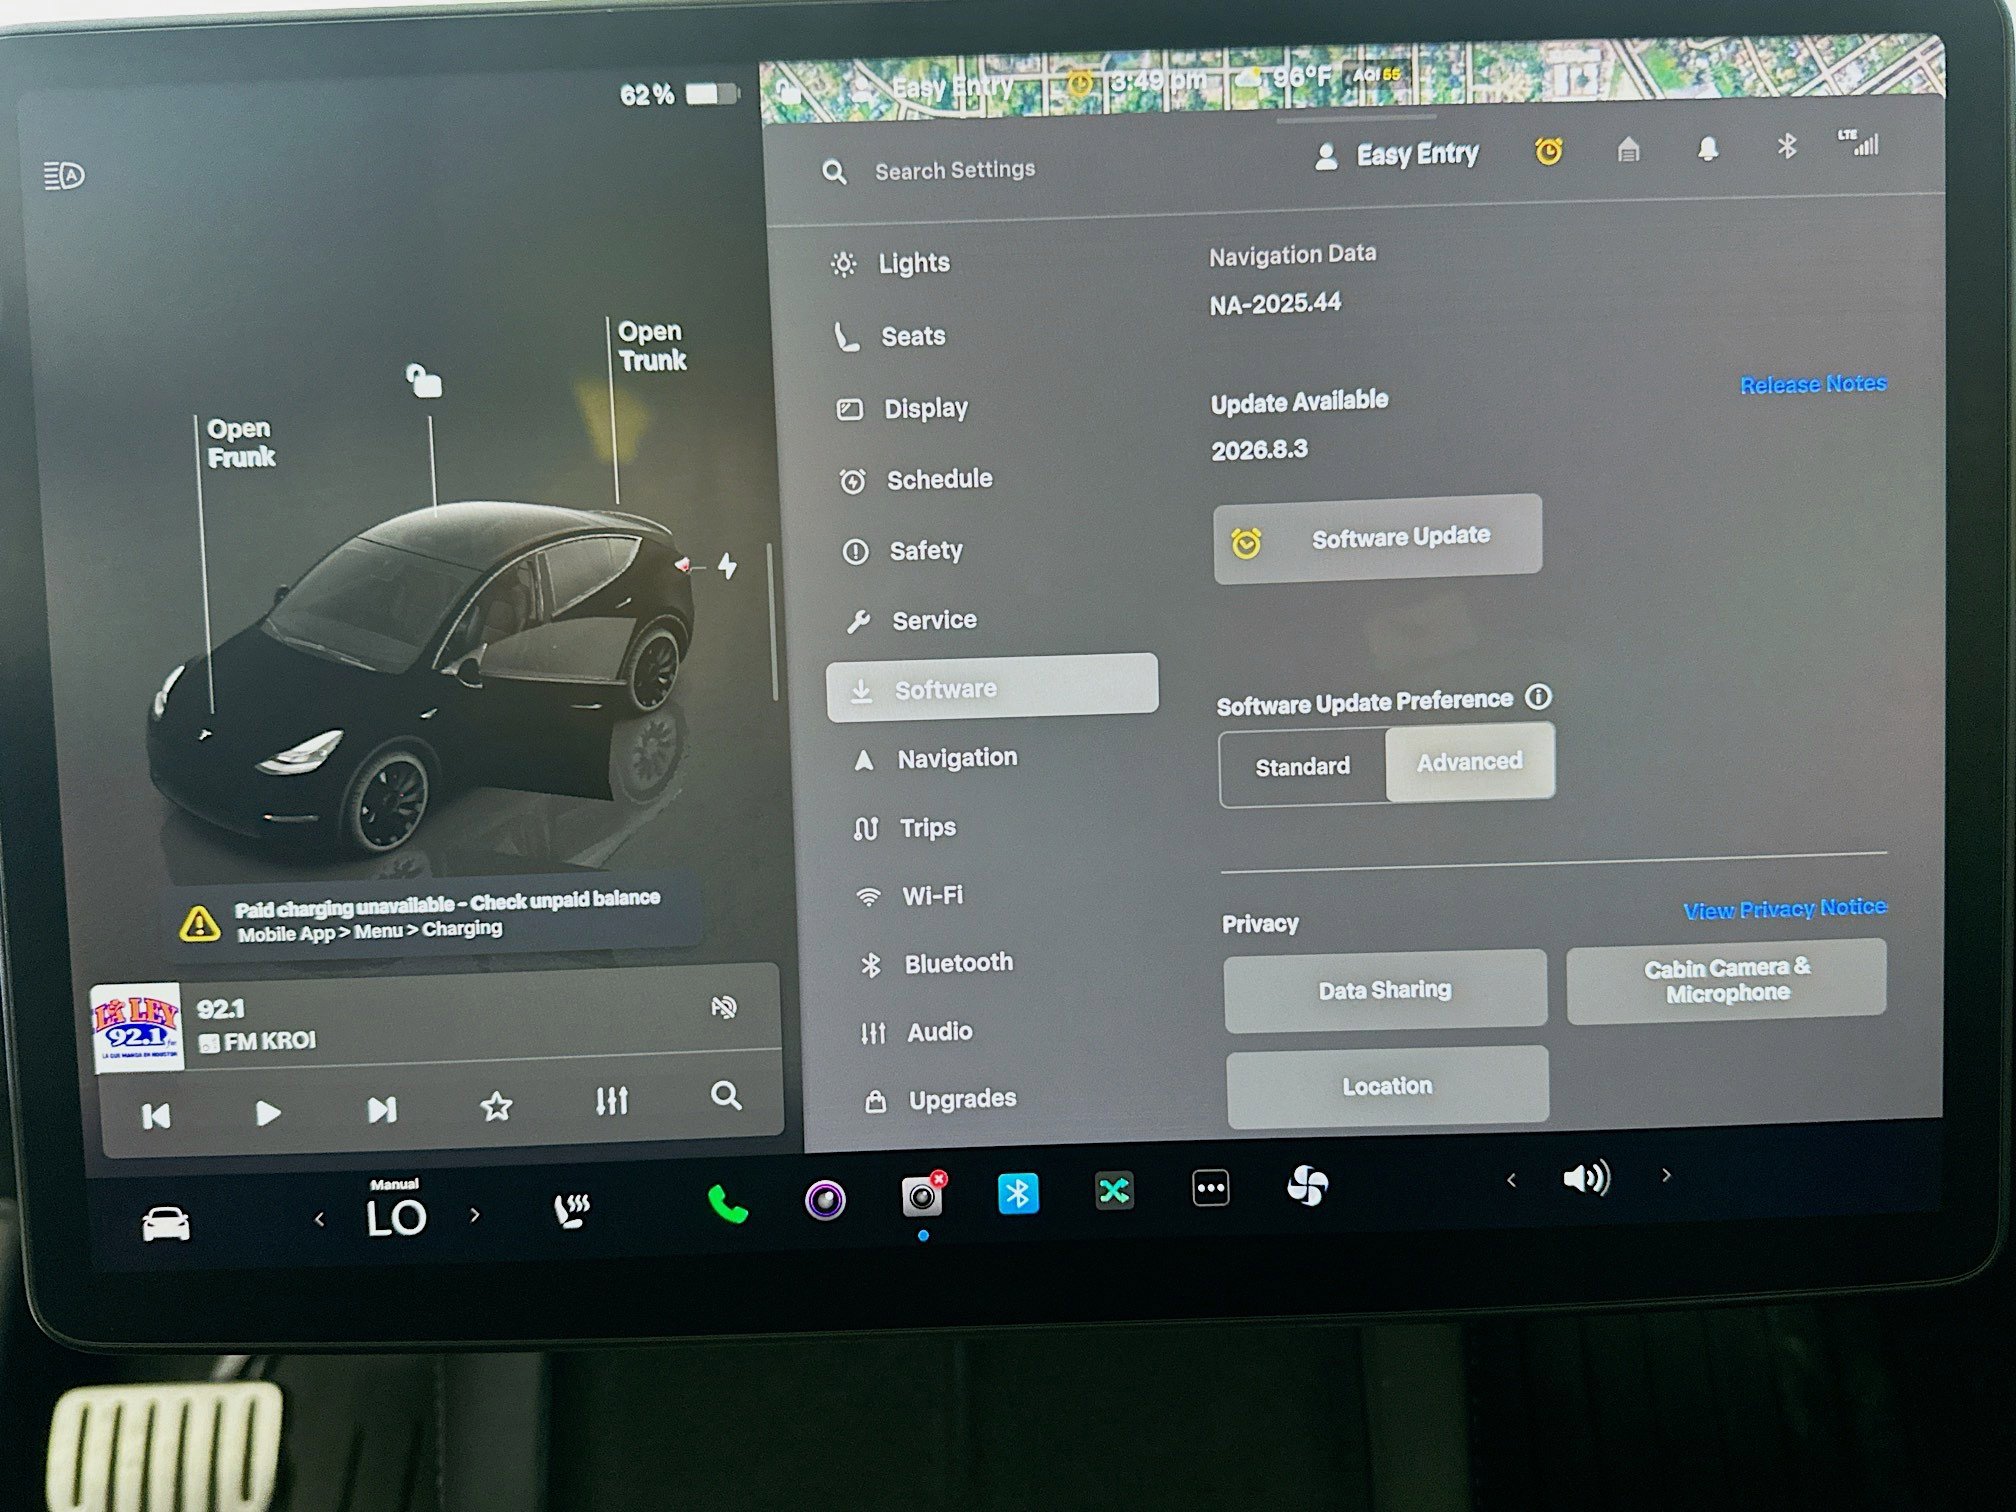Open media search magnifier icon
This screenshot has height=1512, width=2016.
point(726,1096)
